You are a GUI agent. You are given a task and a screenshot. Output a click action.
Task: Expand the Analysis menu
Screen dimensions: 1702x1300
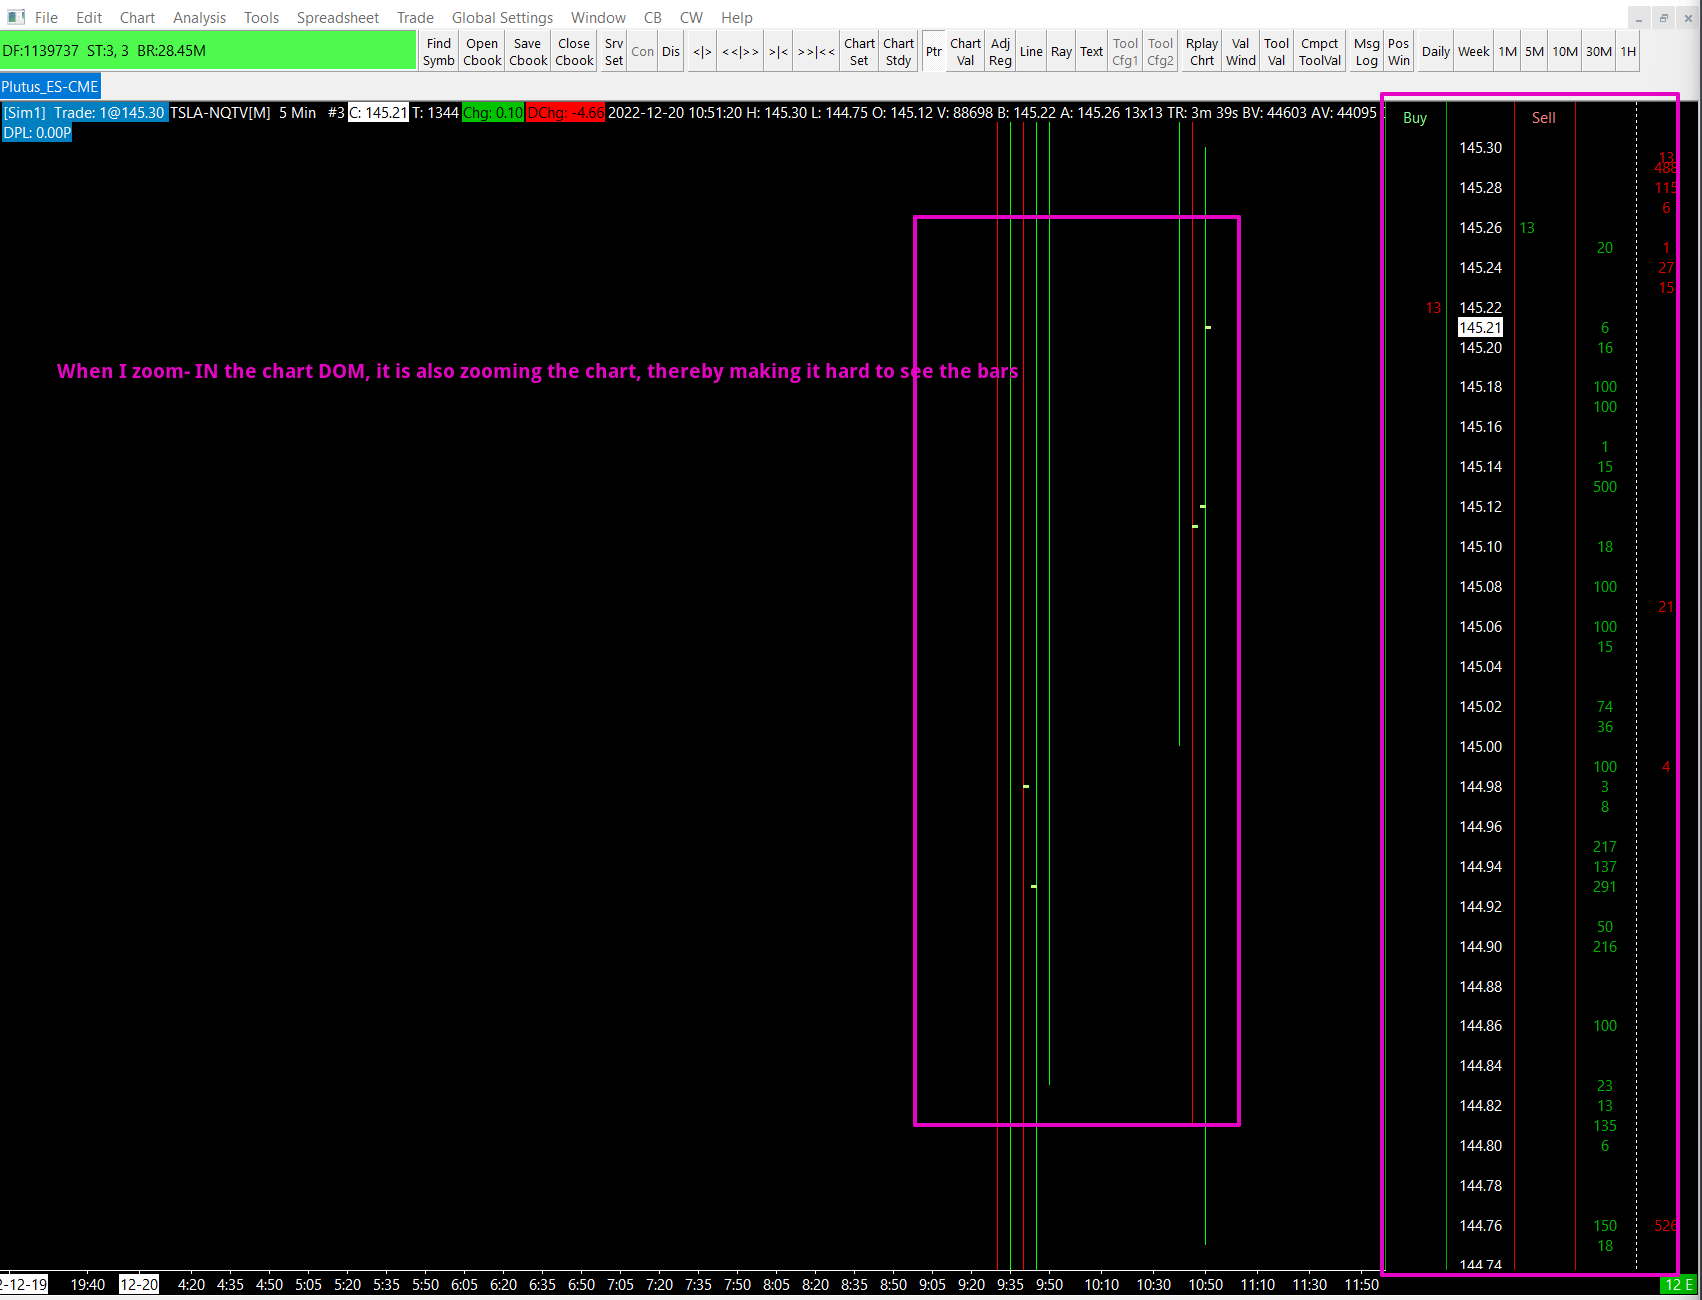[x=199, y=18]
